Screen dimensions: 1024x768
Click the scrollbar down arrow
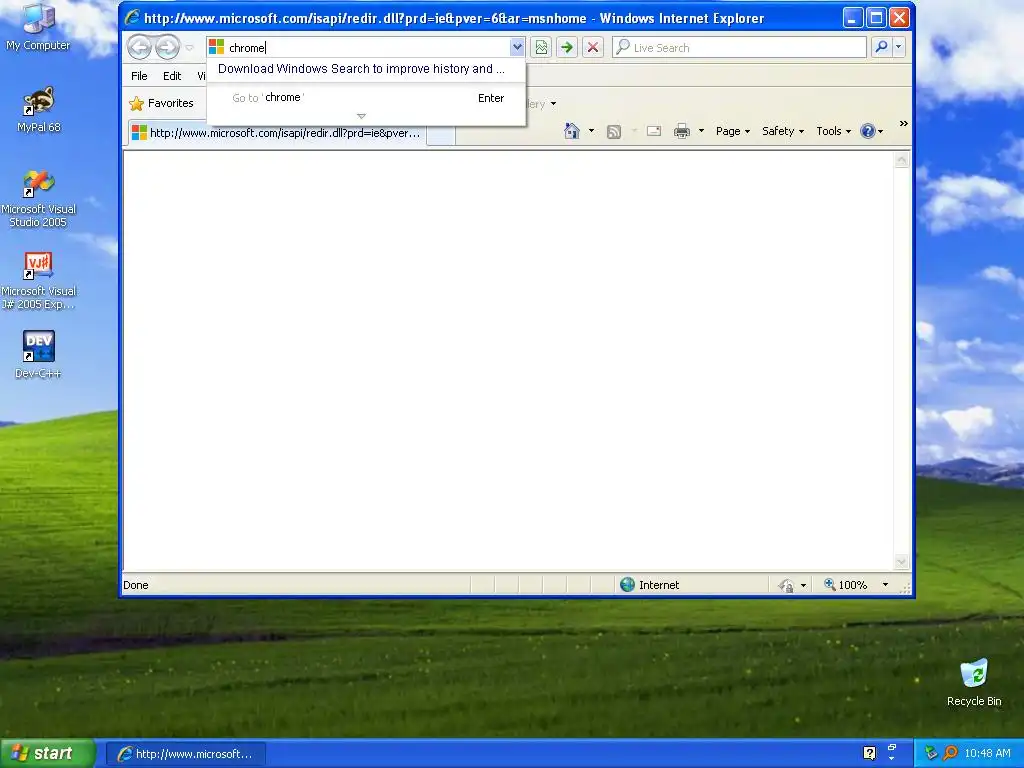click(901, 562)
